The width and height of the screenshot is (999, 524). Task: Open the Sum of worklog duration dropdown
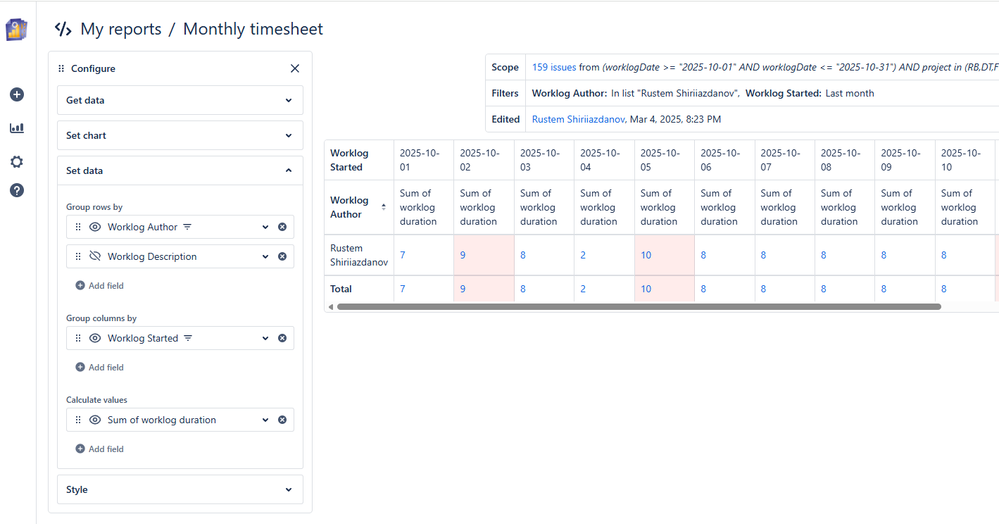click(x=265, y=419)
